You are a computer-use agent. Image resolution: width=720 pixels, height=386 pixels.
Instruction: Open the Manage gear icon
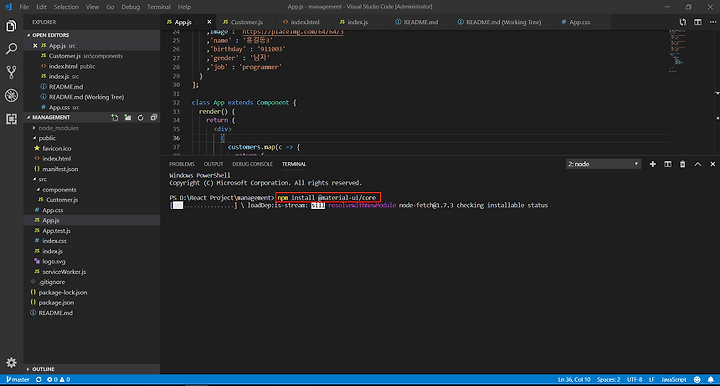coord(11,363)
